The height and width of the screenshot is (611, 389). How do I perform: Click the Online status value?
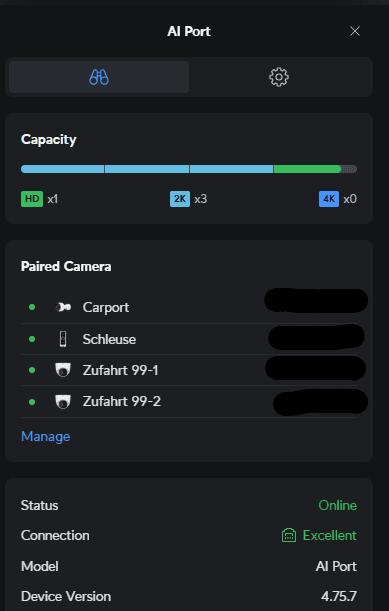(x=338, y=505)
